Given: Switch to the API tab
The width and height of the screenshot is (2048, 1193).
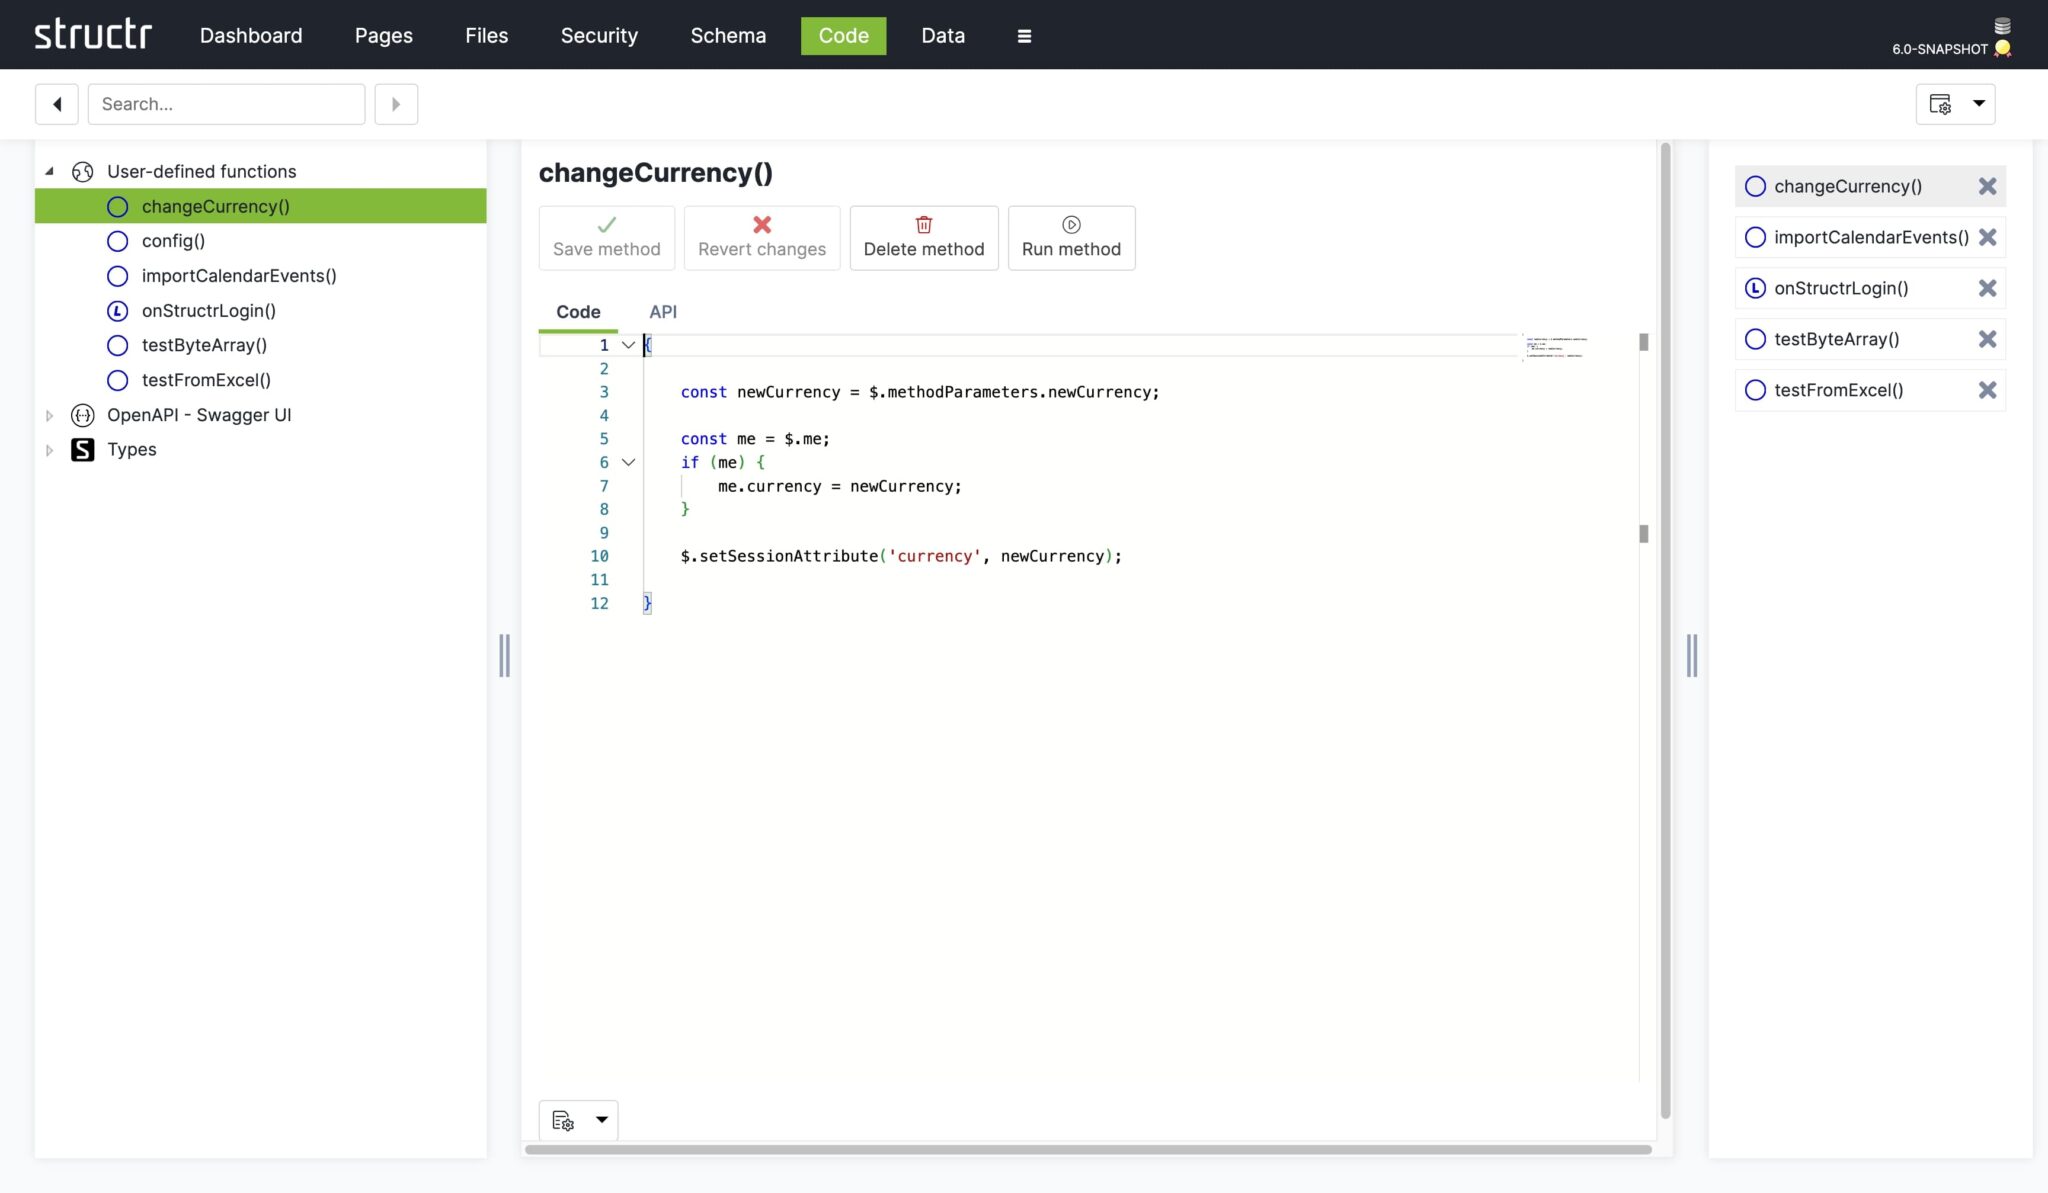Looking at the screenshot, I should (x=662, y=311).
